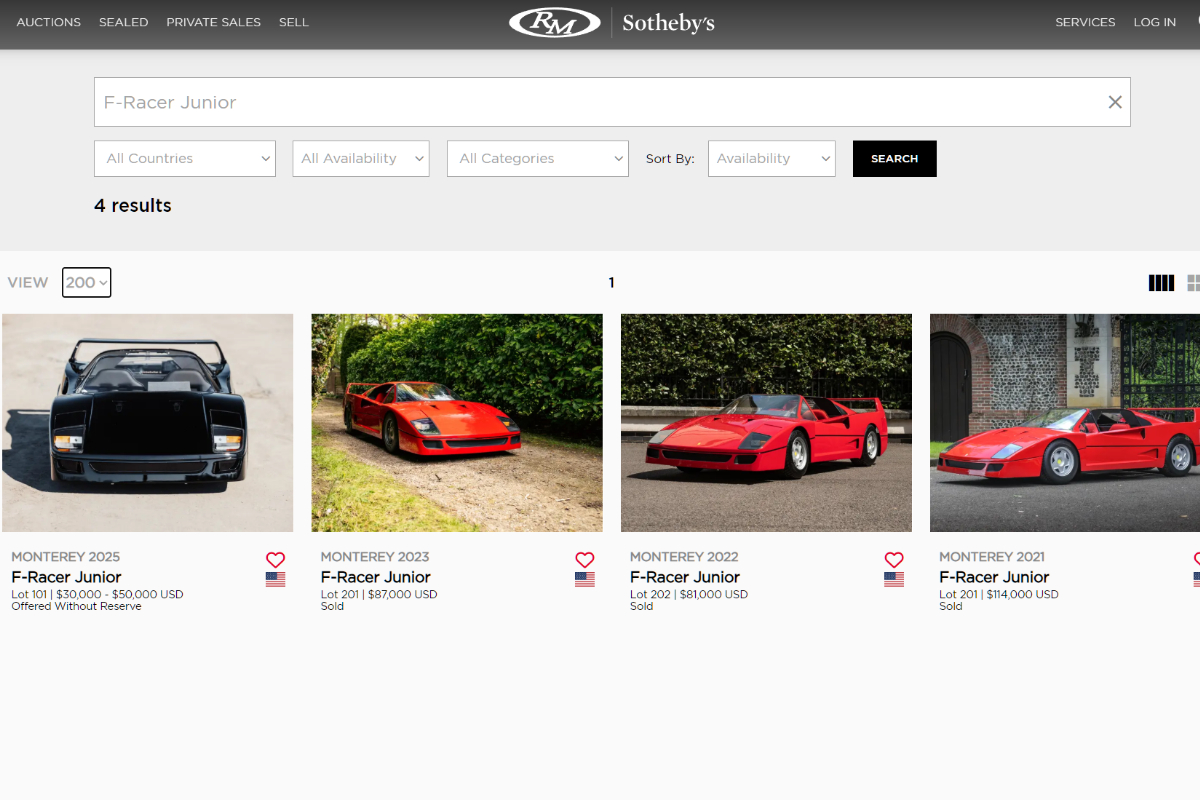Click the MONTEREY 2021 auction label

(x=992, y=557)
